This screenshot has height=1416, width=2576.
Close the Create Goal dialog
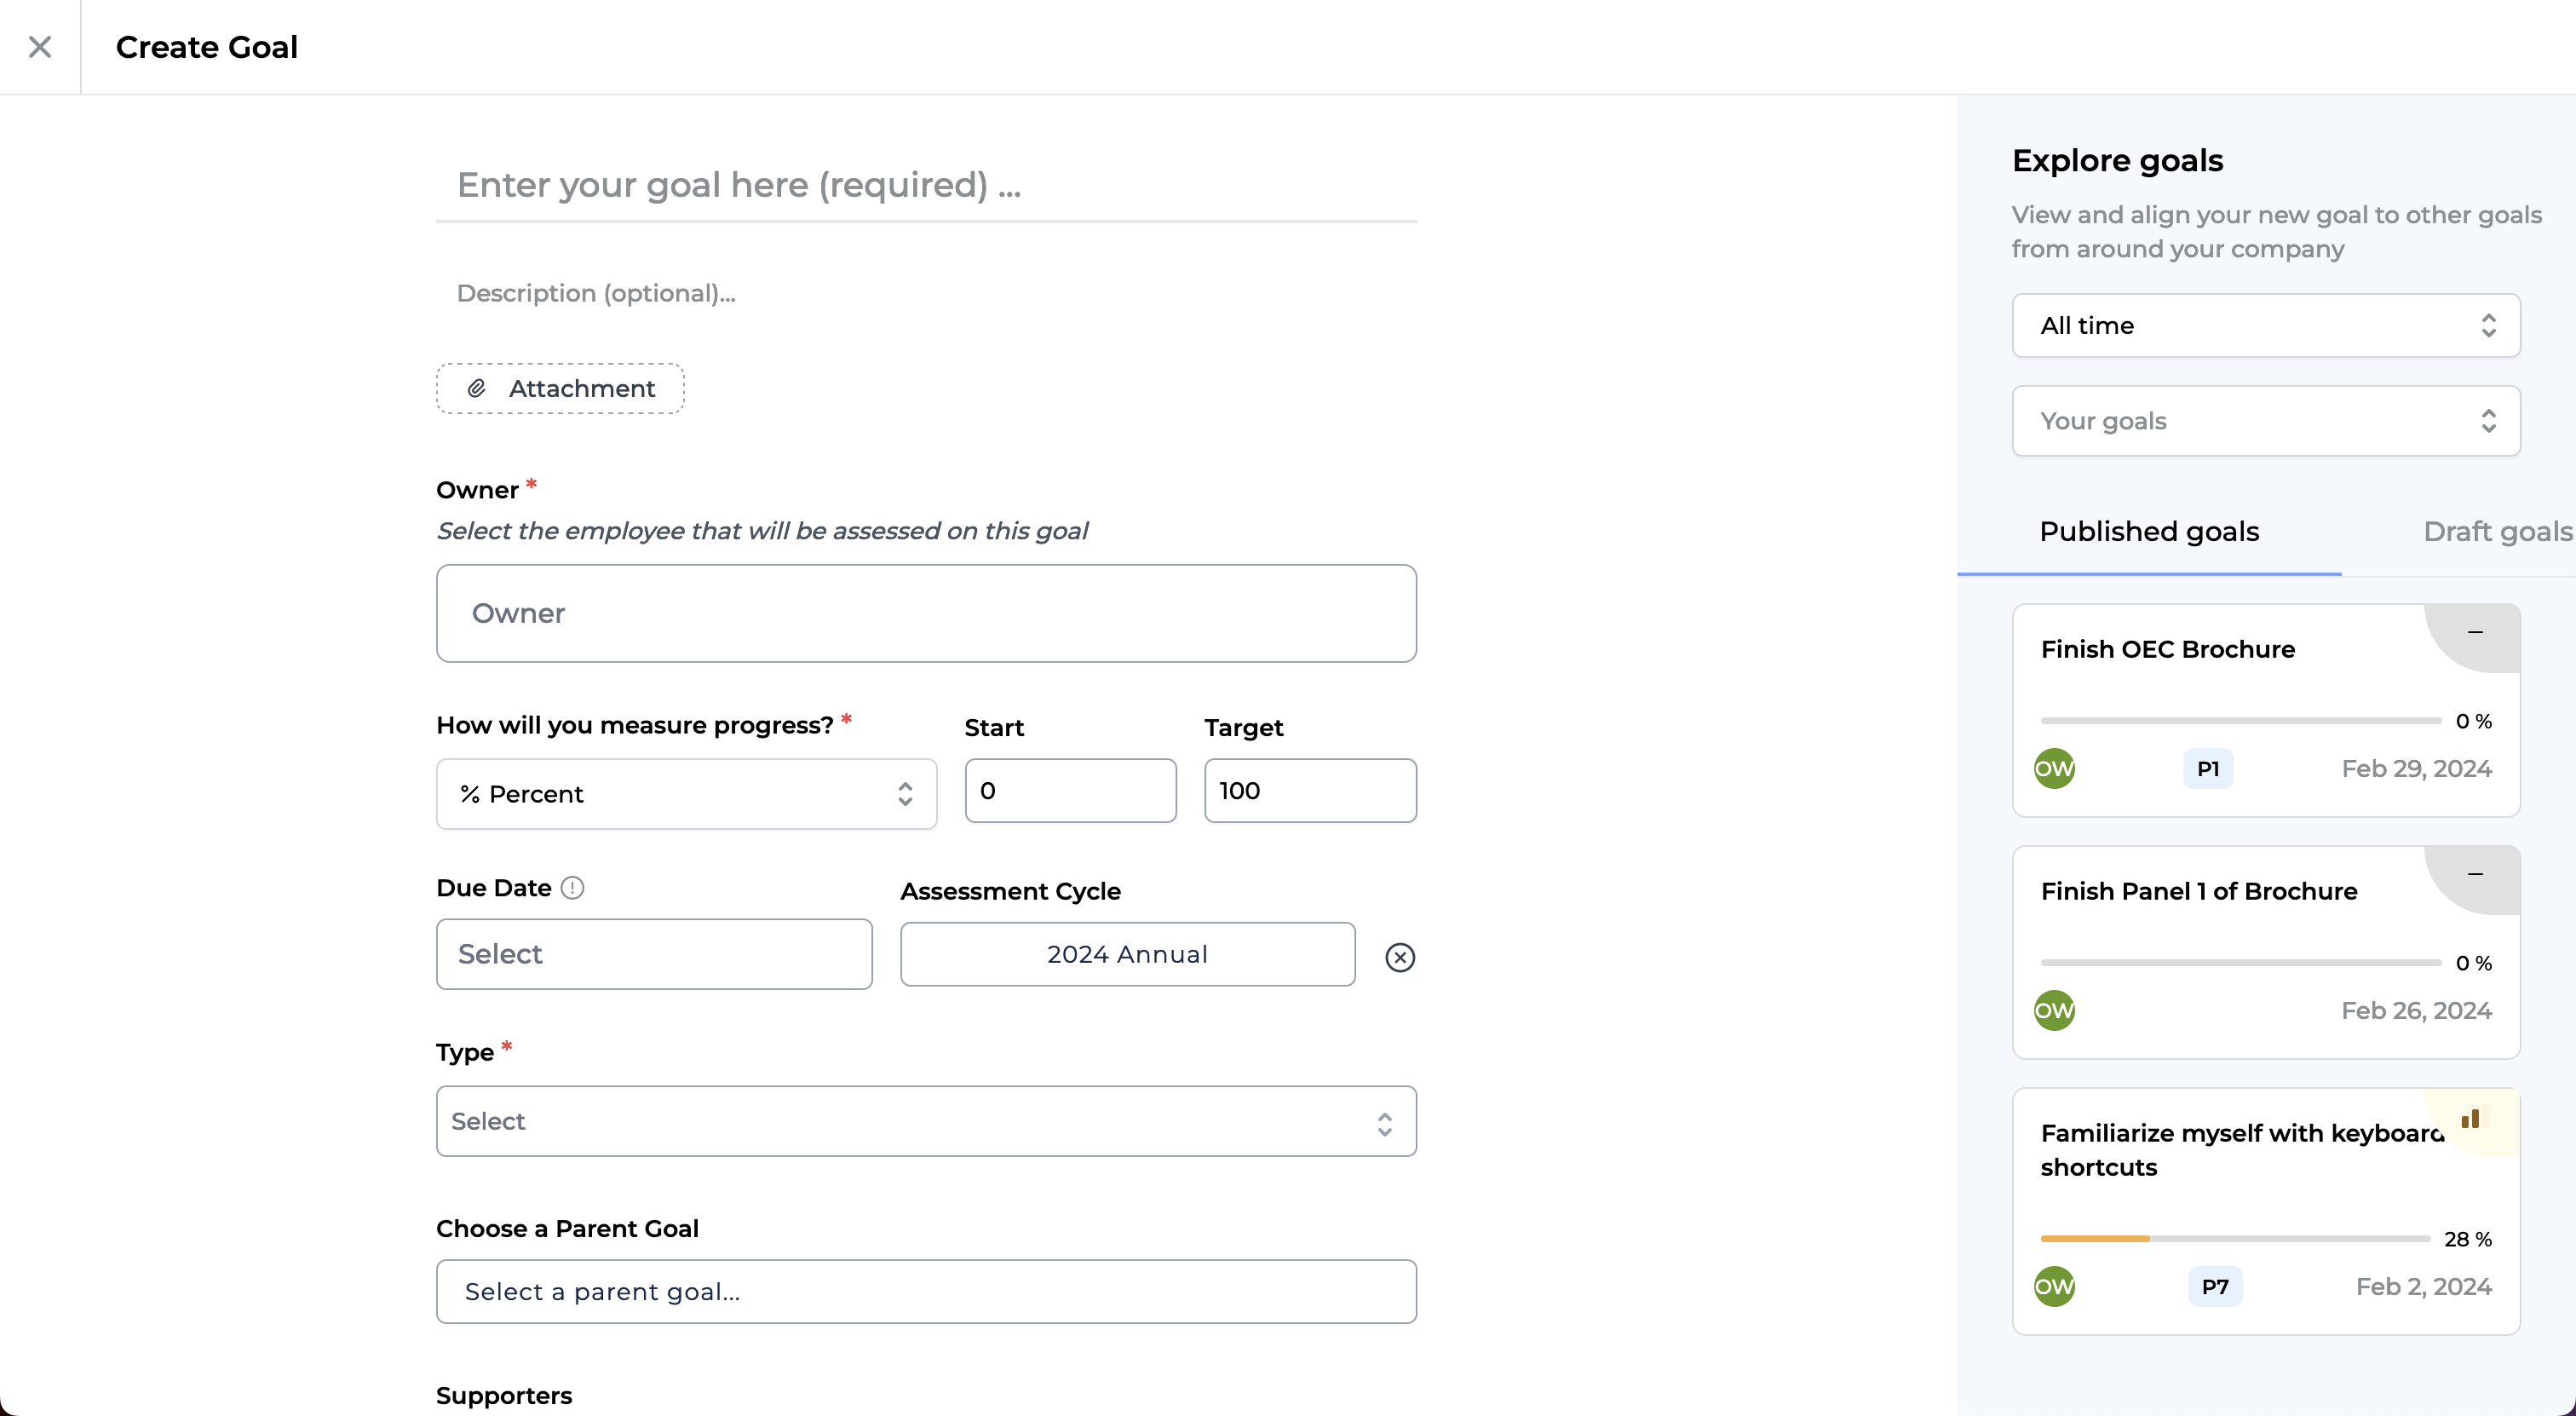[40, 47]
